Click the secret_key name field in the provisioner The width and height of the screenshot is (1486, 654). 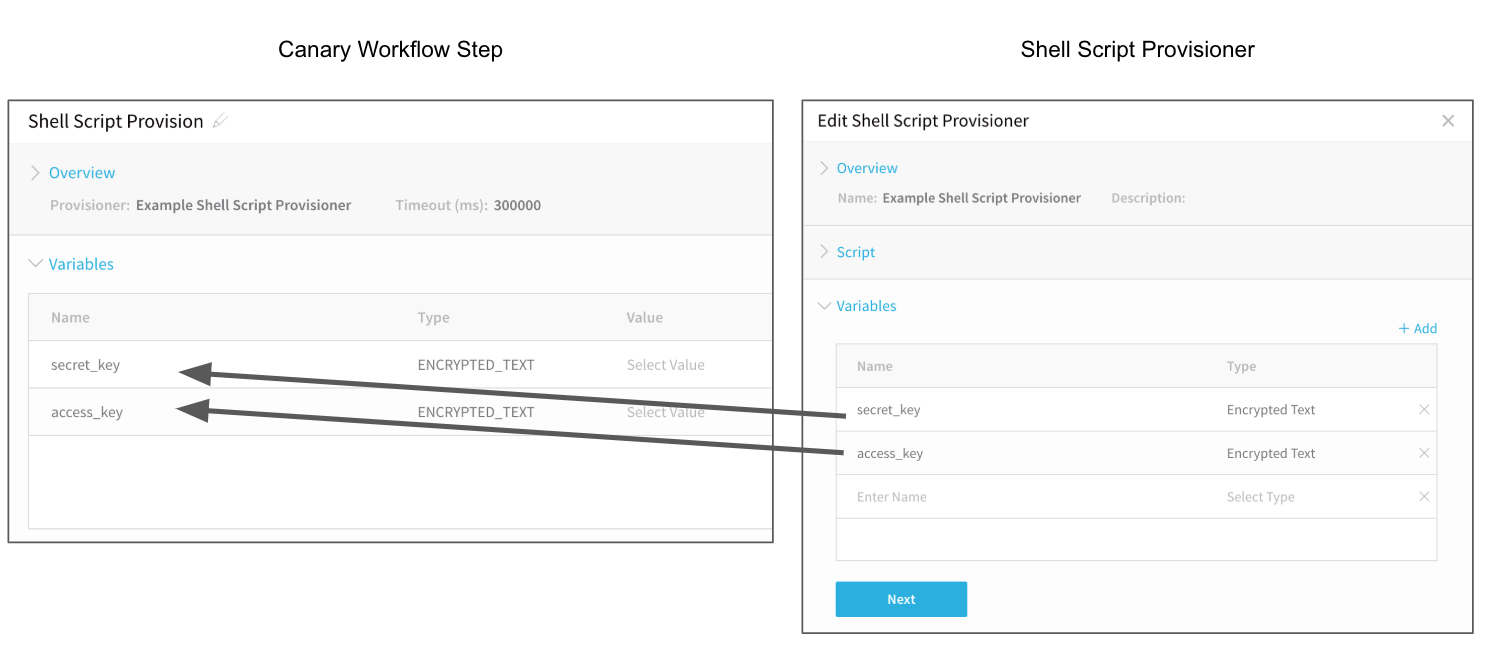coord(889,410)
